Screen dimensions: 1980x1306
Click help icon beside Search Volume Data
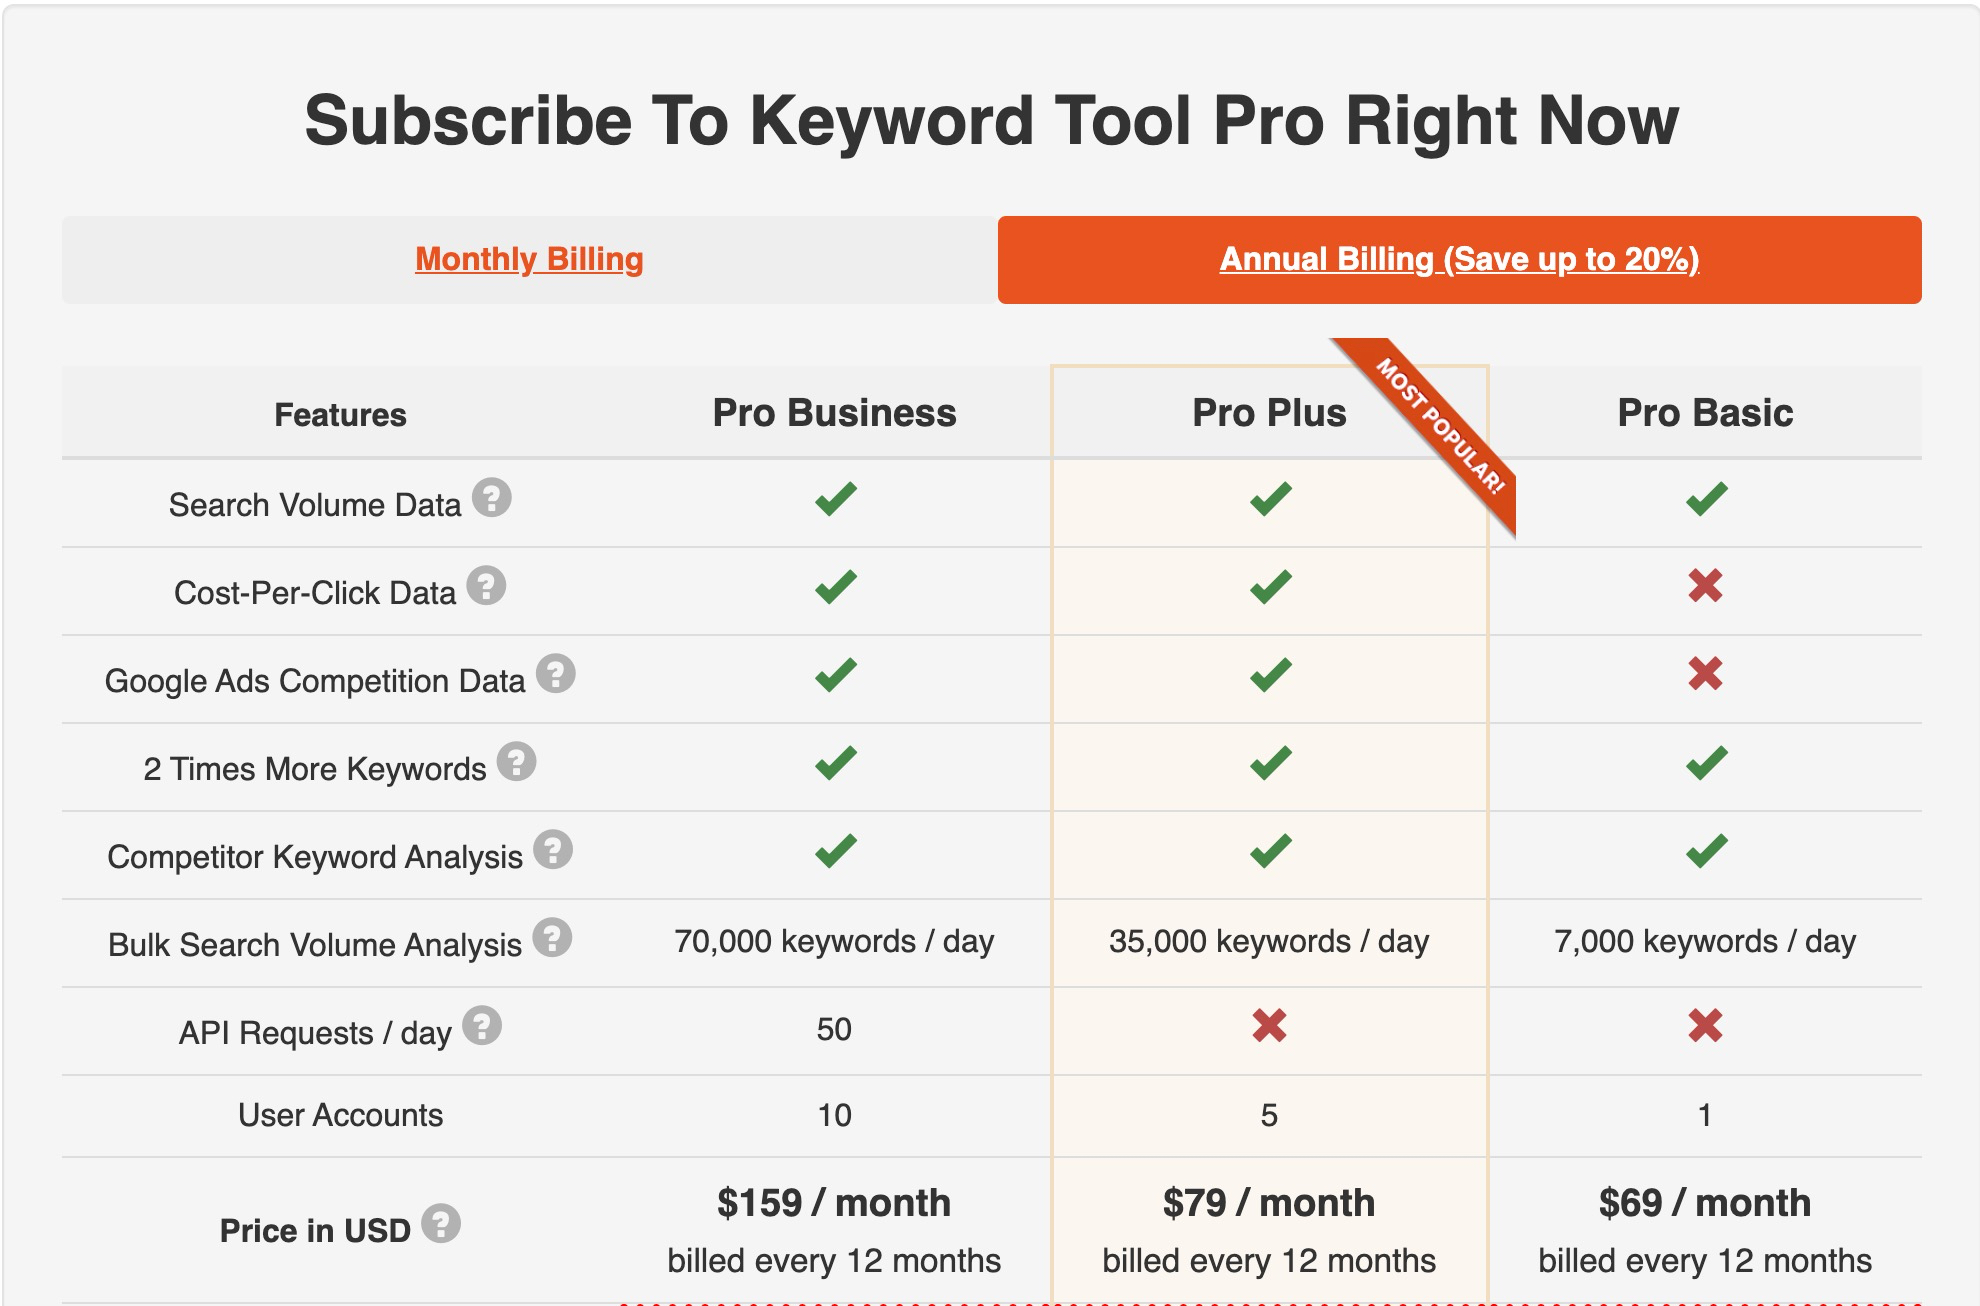click(x=491, y=497)
